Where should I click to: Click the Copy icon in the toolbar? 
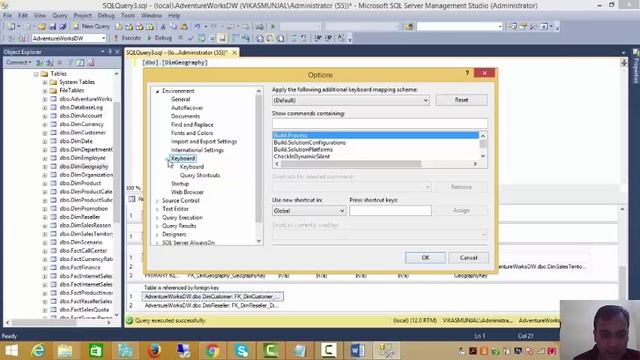pos(173,27)
